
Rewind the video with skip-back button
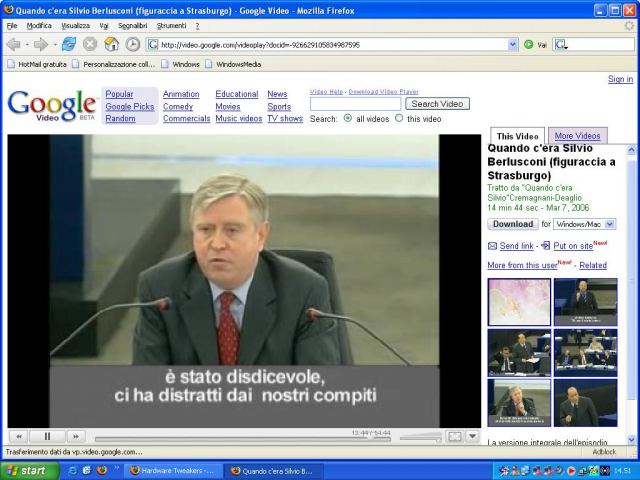(x=19, y=436)
